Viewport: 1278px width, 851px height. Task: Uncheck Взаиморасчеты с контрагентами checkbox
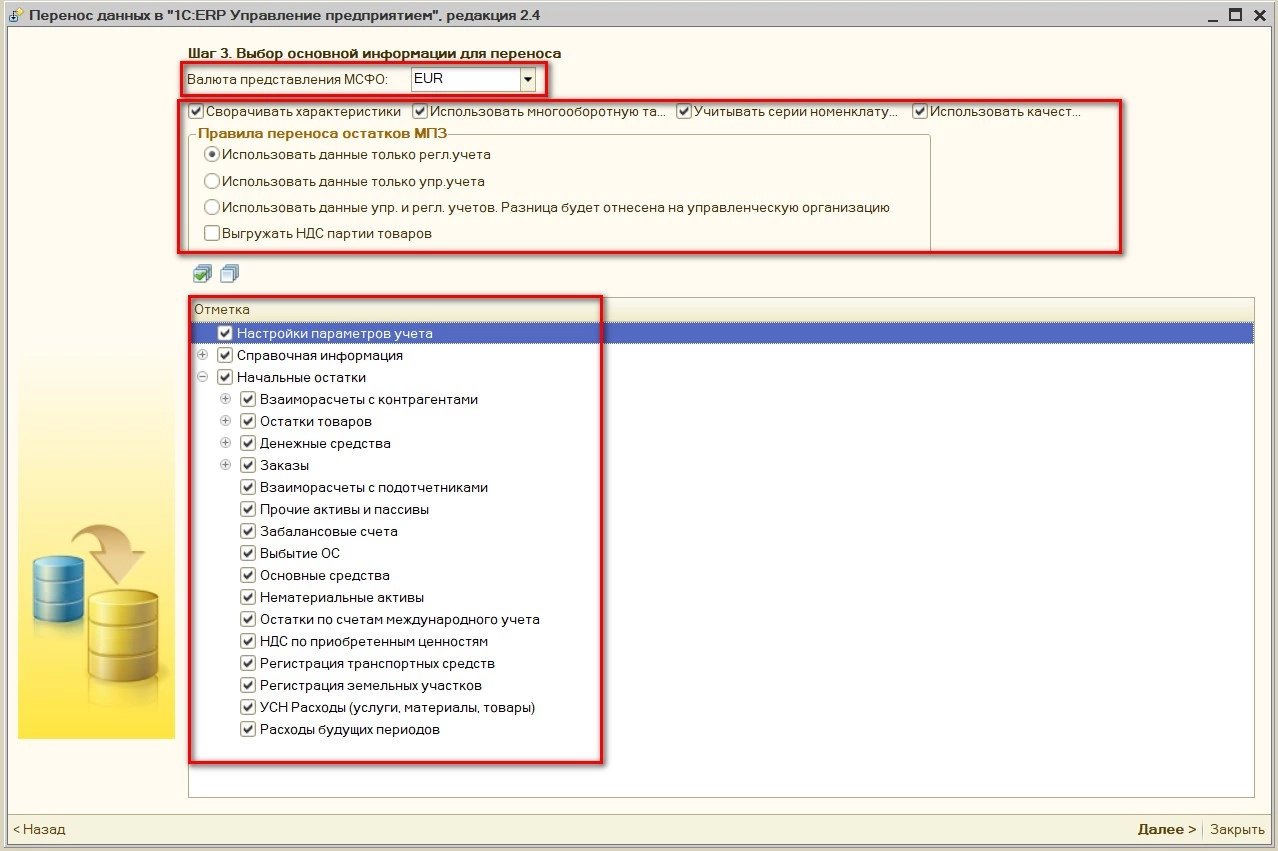(x=248, y=399)
